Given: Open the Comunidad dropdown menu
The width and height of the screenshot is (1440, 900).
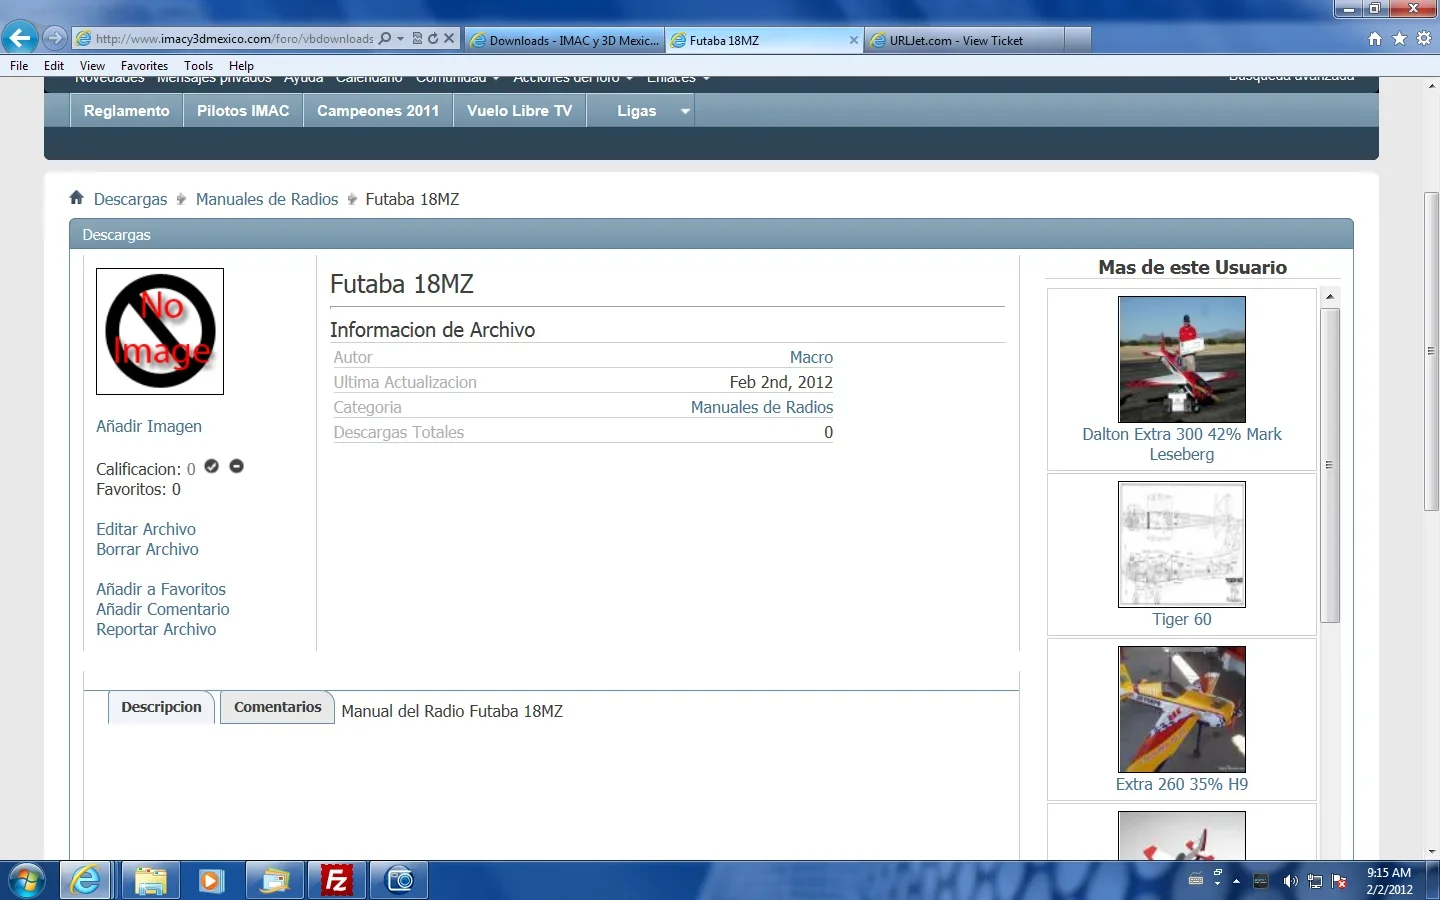Looking at the screenshot, I should (452, 77).
